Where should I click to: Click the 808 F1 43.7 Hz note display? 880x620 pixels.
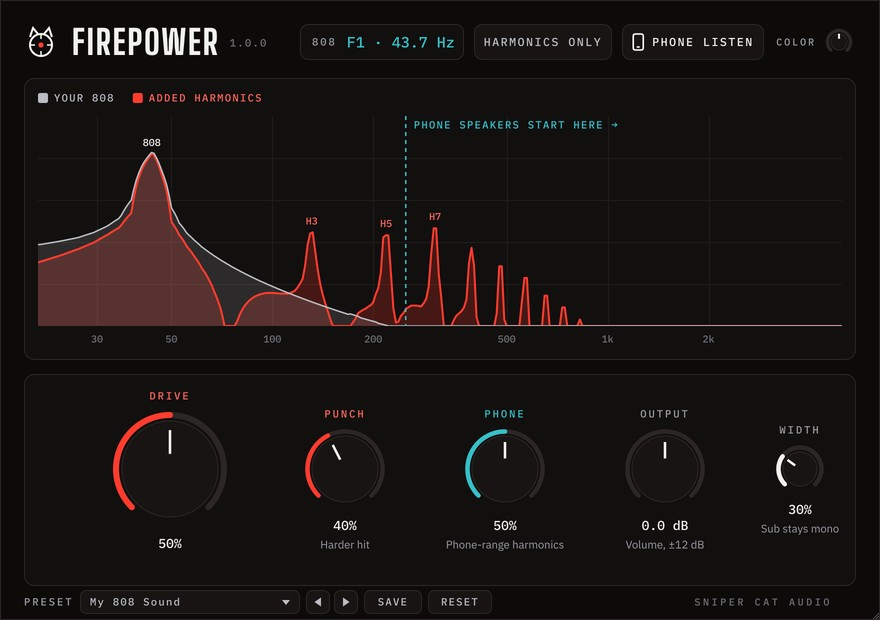(x=382, y=42)
